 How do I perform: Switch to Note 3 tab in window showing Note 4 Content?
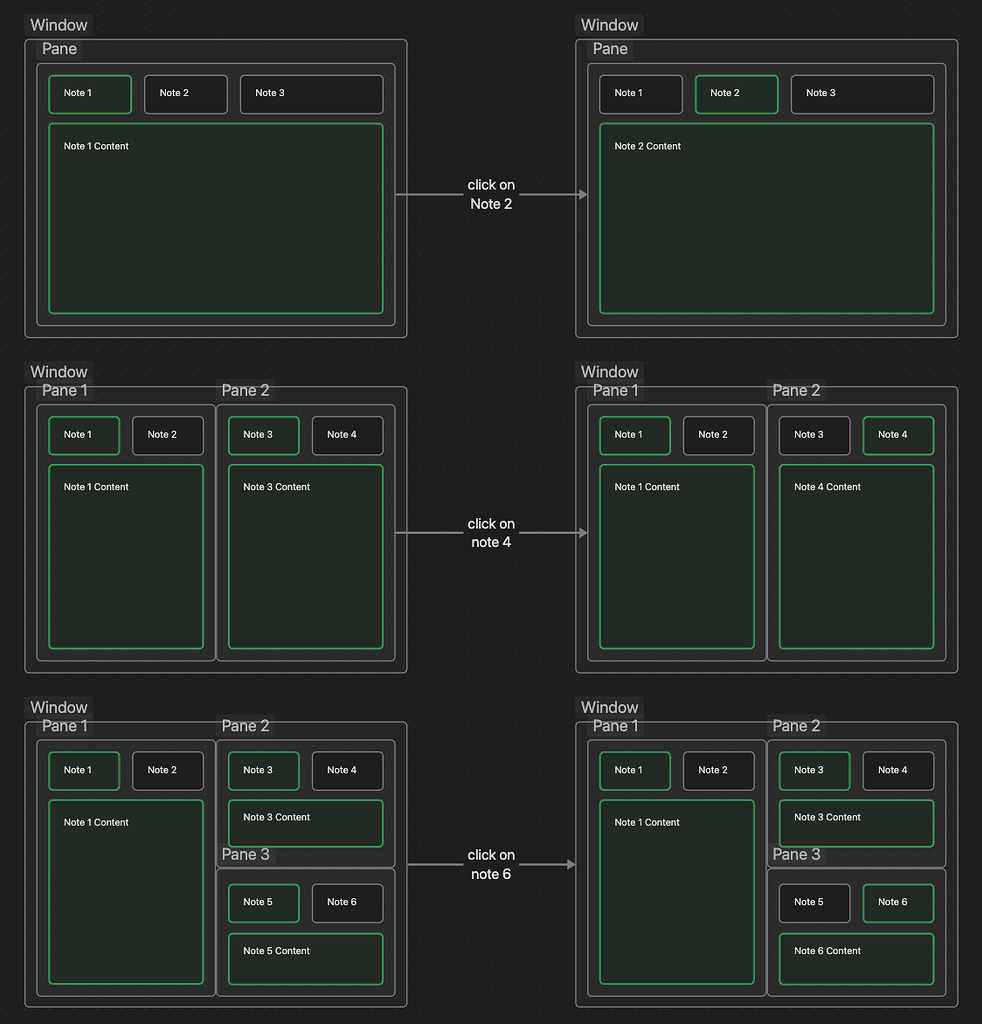coord(815,436)
